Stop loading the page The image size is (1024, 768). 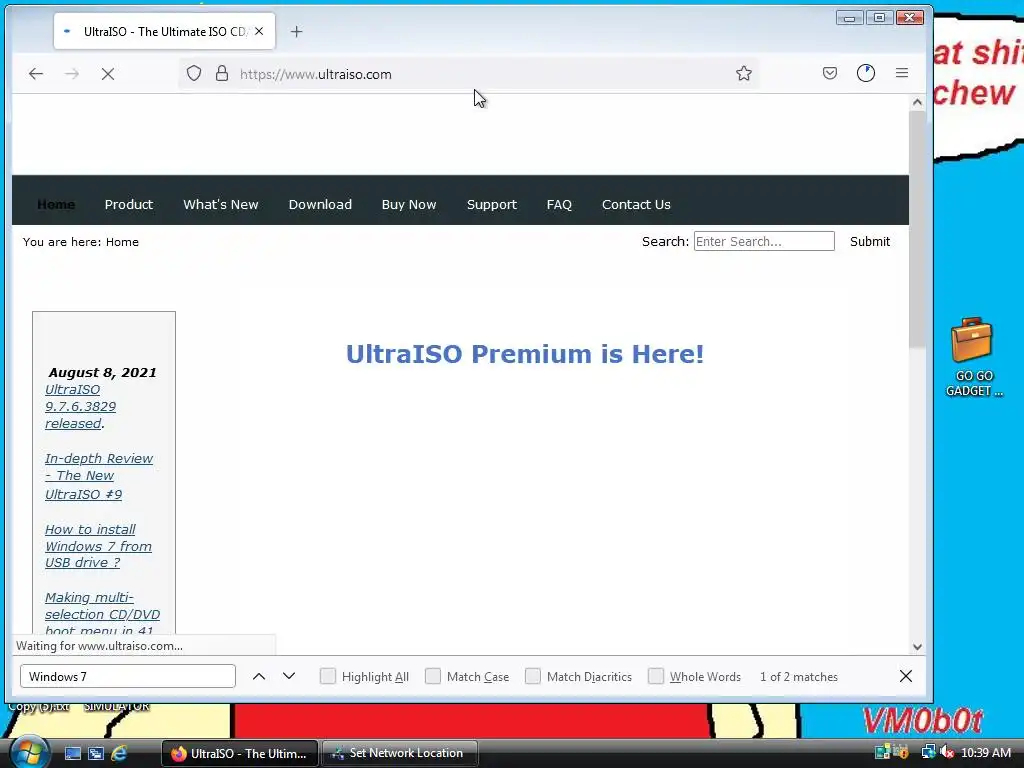pyautogui.click(x=108, y=74)
